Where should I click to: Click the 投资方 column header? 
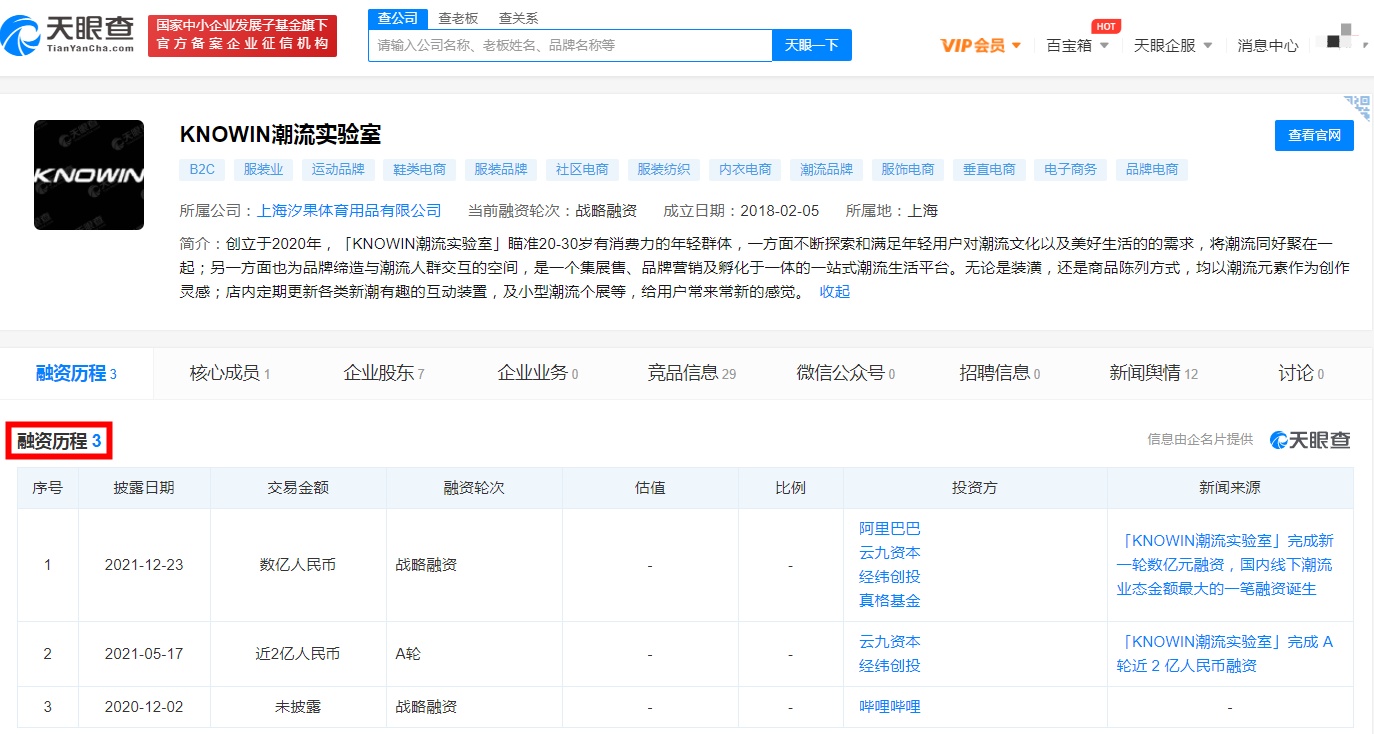[x=975, y=488]
